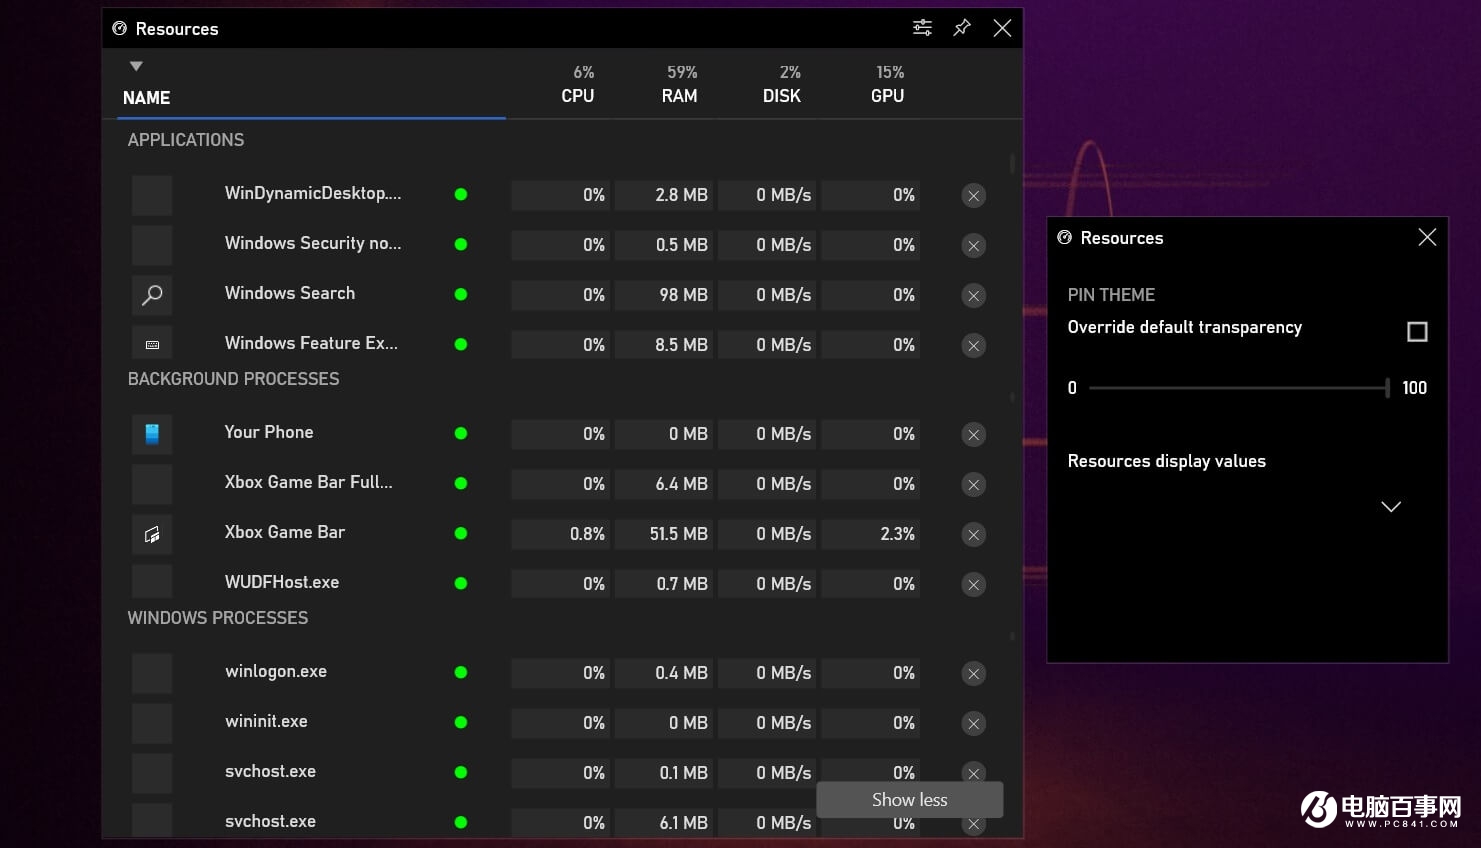Select the wininit.exe process name
The image size is (1481, 848).
266,721
